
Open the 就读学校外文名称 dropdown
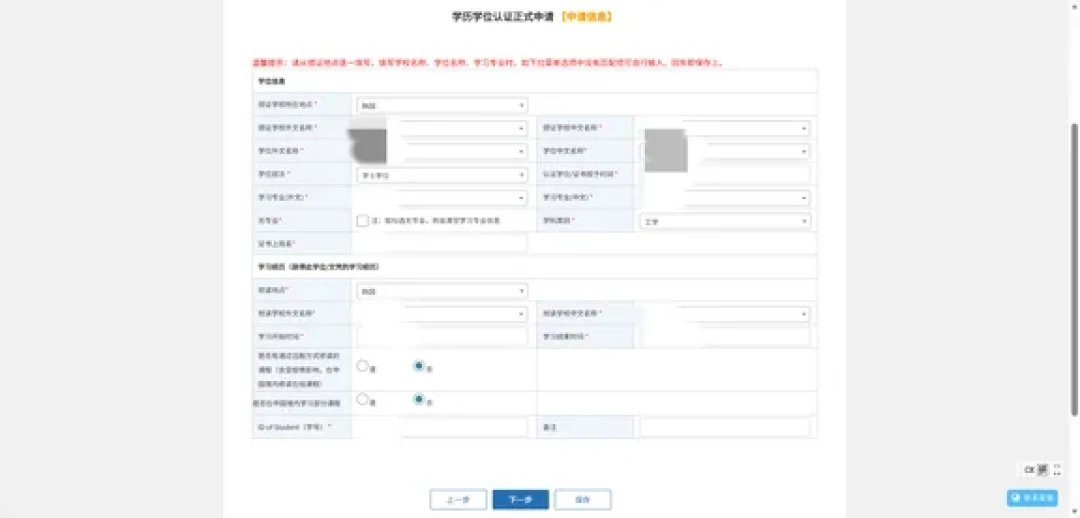tap(442, 314)
